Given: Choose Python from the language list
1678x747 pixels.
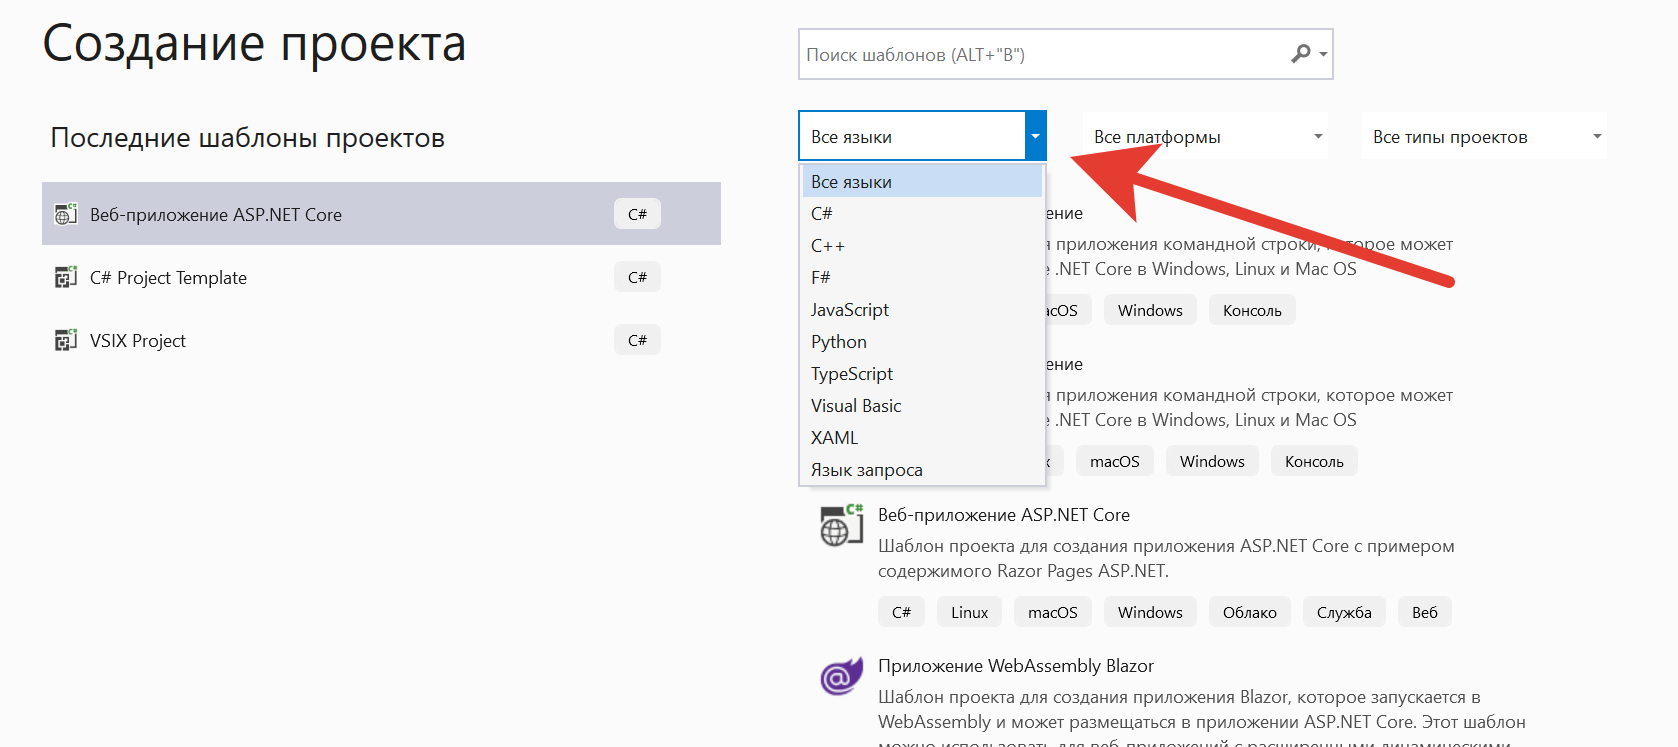Looking at the screenshot, I should click(x=922, y=341).
